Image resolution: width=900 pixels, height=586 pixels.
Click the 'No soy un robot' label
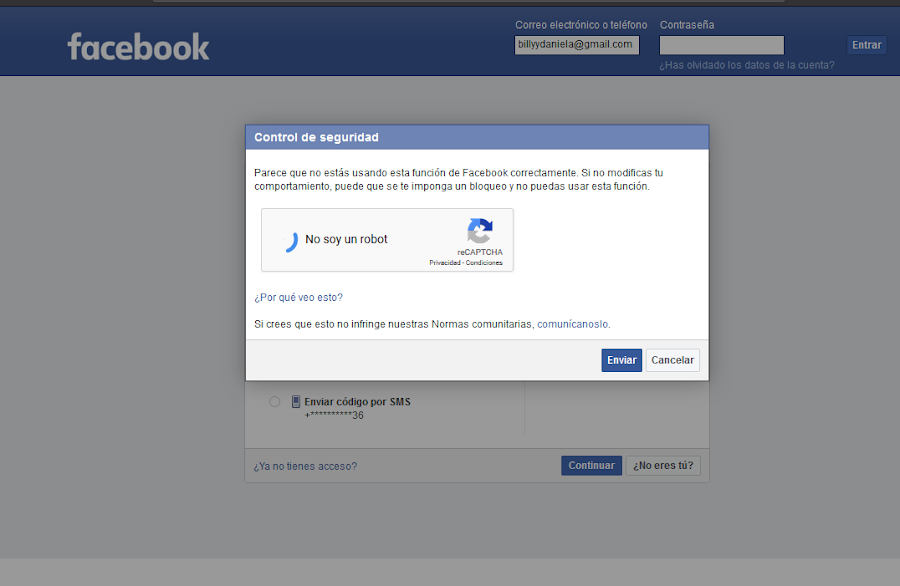tap(346, 239)
